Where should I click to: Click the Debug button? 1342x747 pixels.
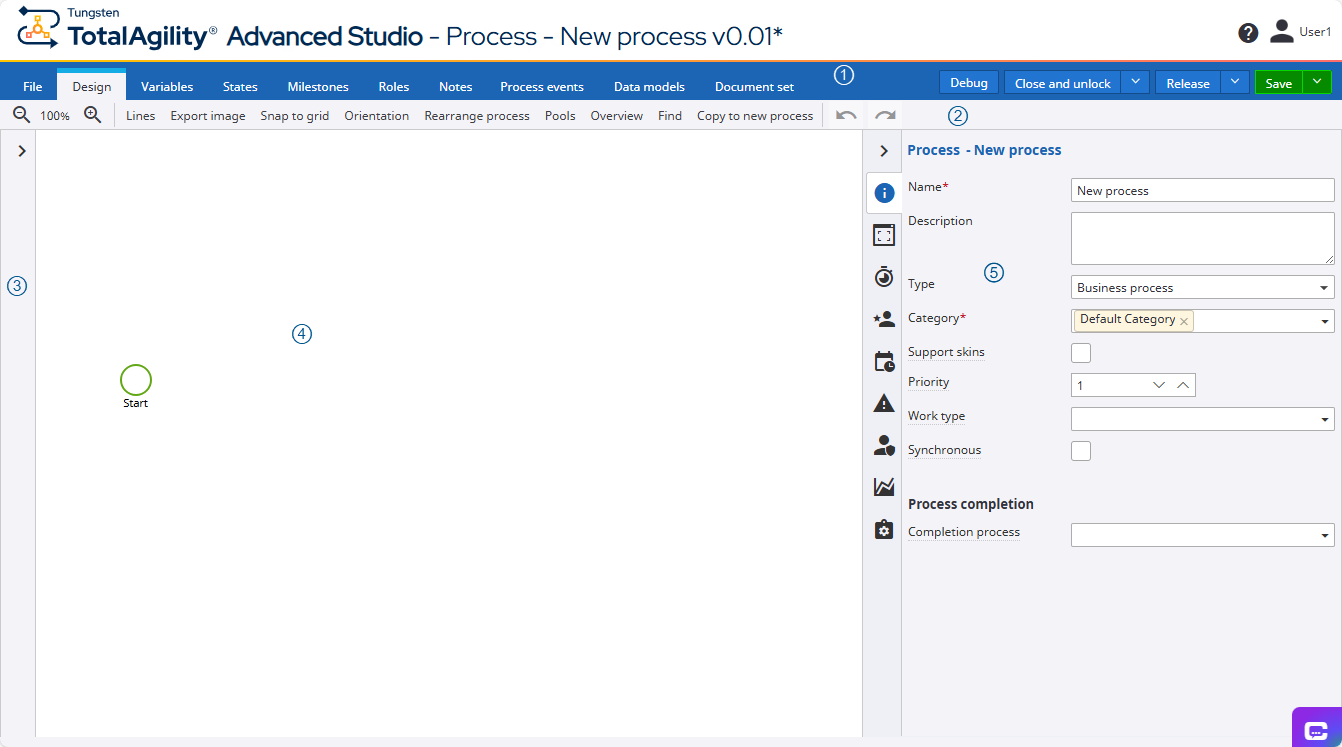(x=968, y=82)
